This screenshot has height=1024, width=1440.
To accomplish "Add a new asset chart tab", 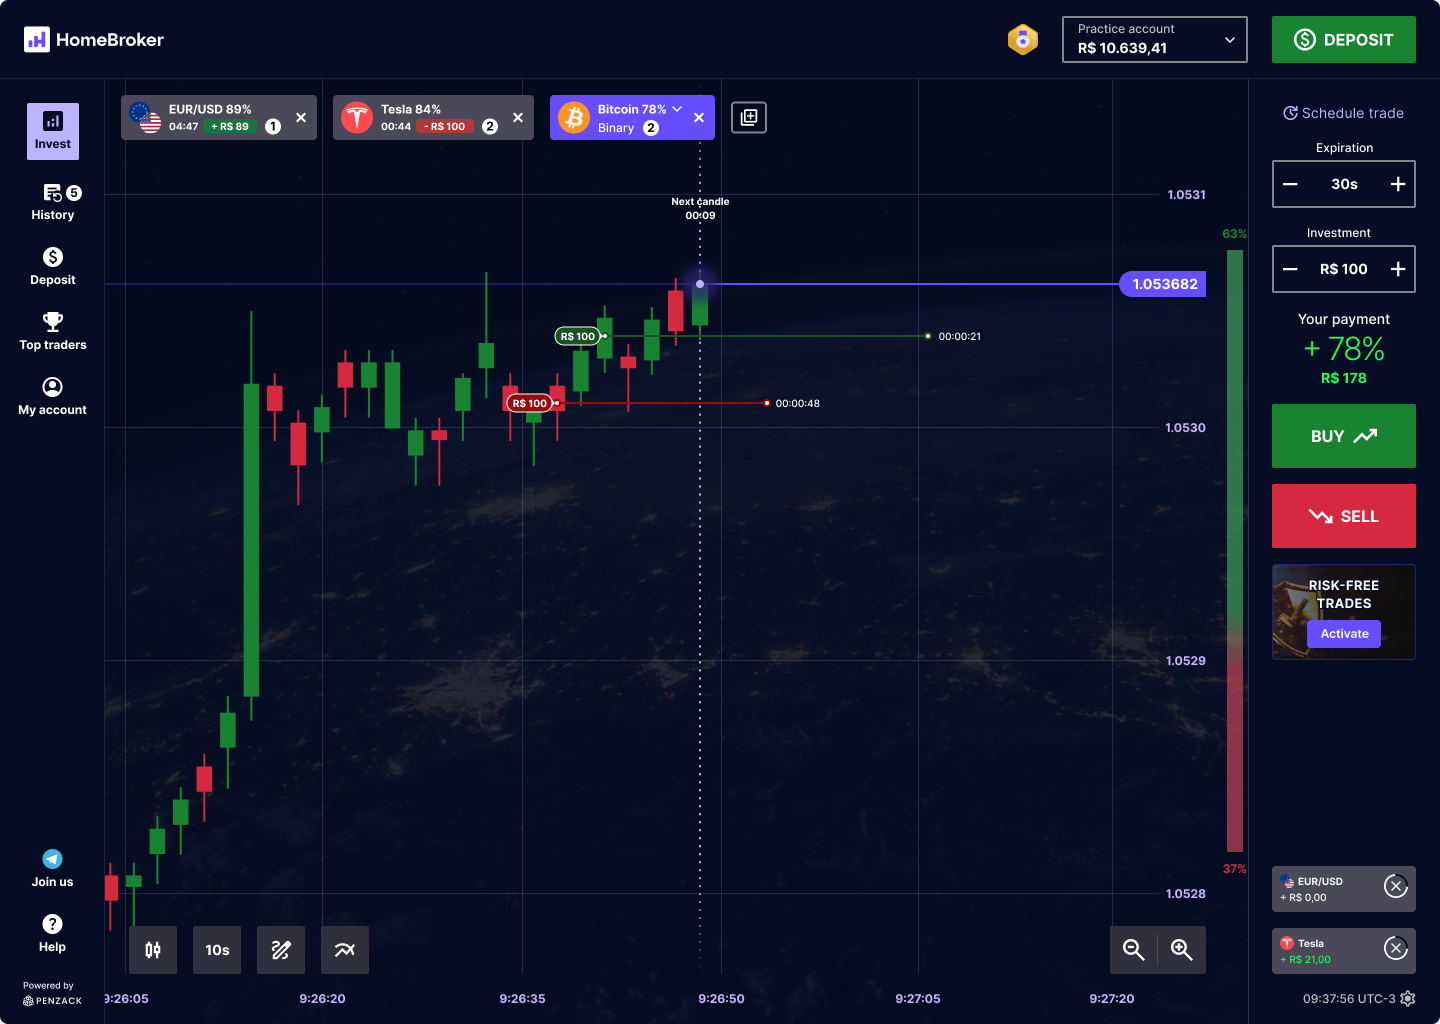I will (x=749, y=118).
